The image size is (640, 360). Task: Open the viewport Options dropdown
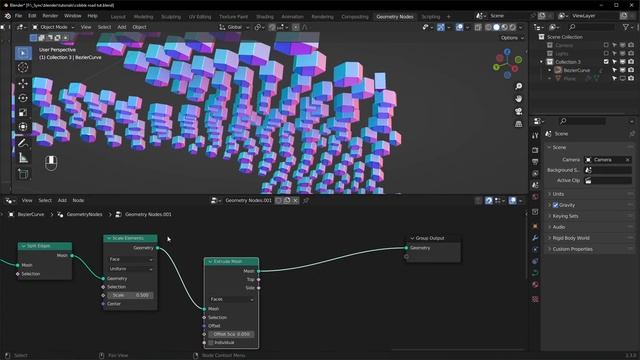(x=512, y=38)
